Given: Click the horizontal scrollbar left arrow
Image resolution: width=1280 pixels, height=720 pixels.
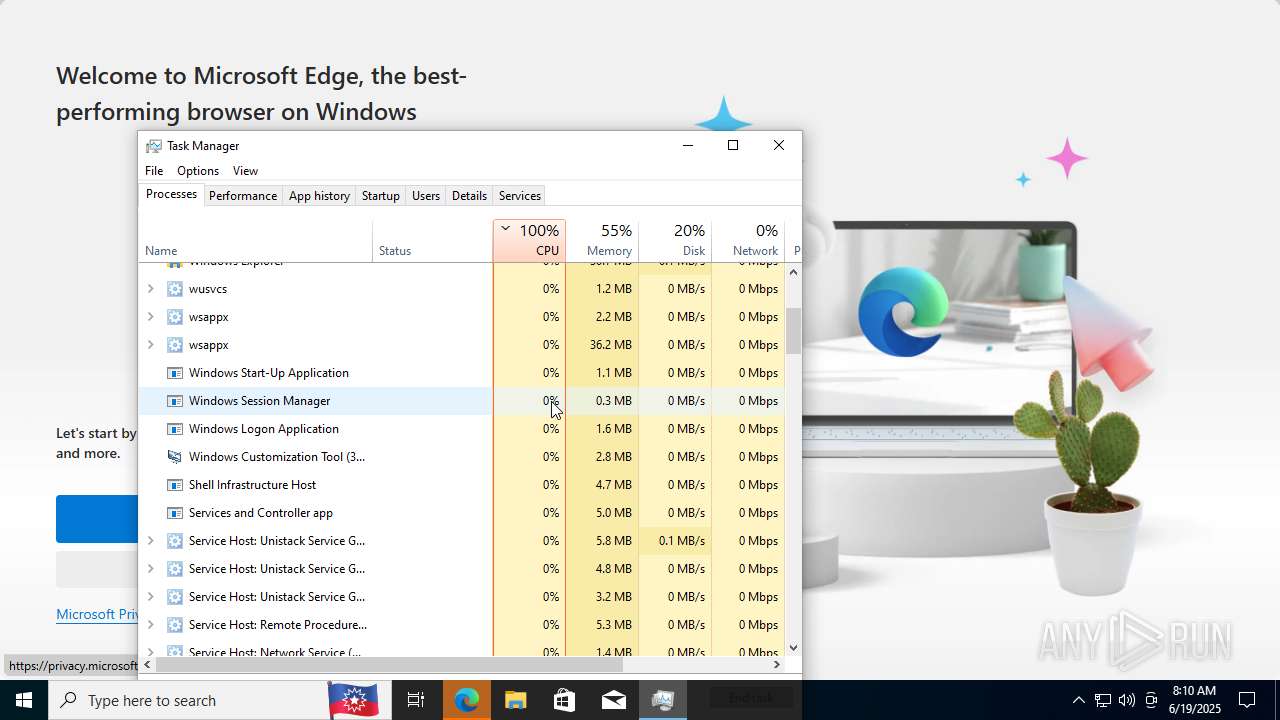Looking at the screenshot, I should pos(148,664).
